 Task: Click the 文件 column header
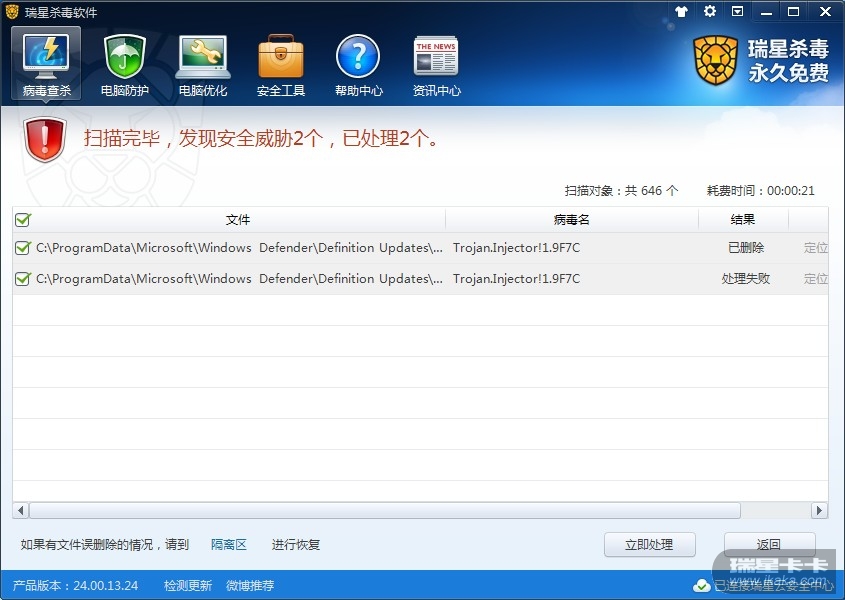[x=238, y=219]
